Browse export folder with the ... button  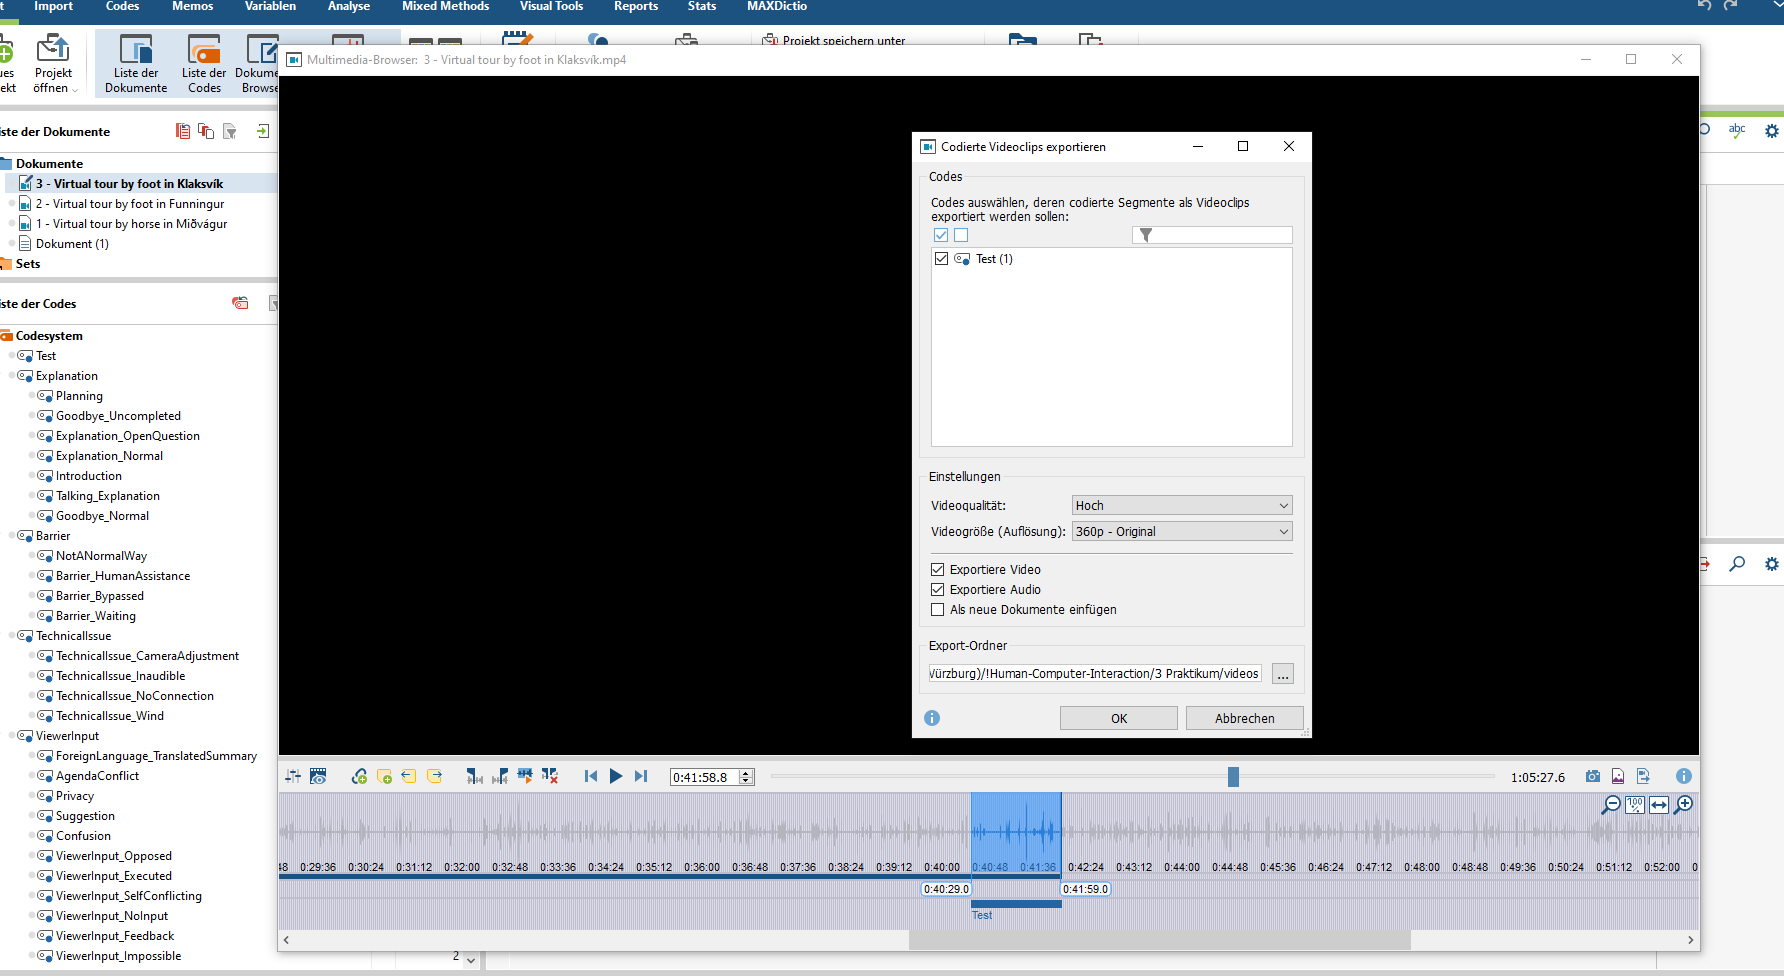pyautogui.click(x=1283, y=674)
